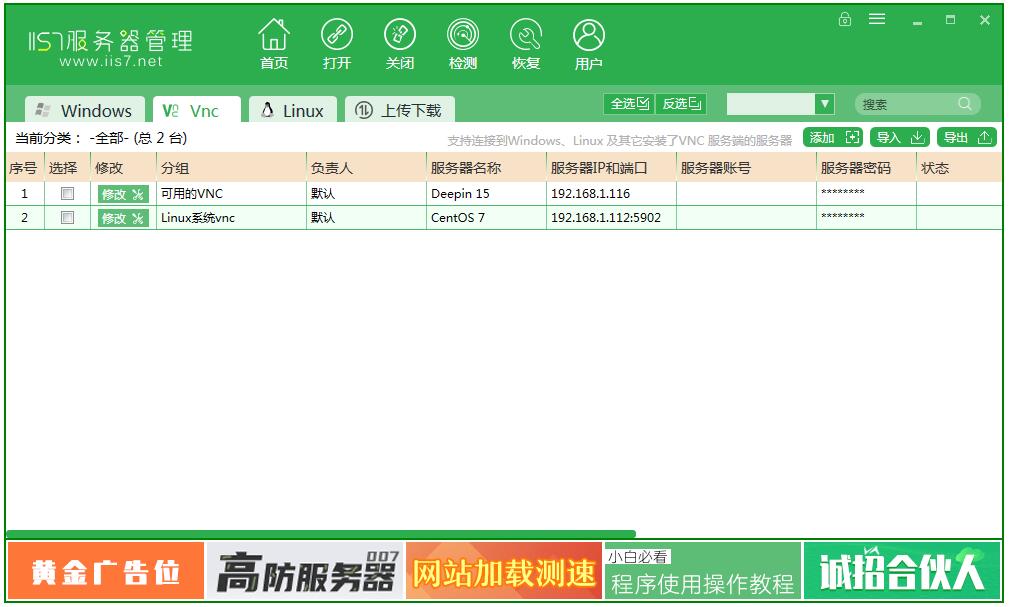Open the hamburger menu in the title bar
Viewport: 1009px width, 607px height.
click(877, 18)
